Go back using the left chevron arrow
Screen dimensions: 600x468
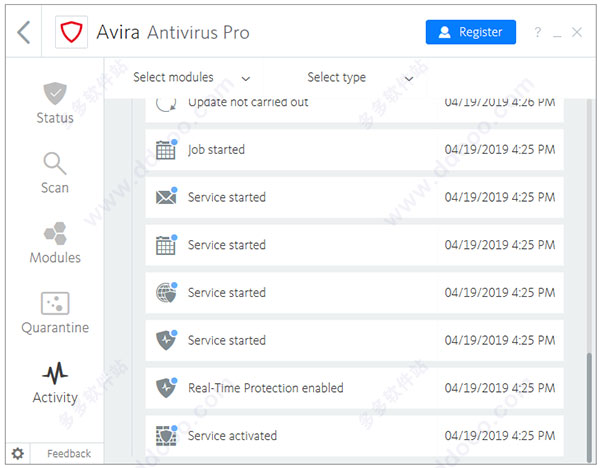click(x=24, y=32)
